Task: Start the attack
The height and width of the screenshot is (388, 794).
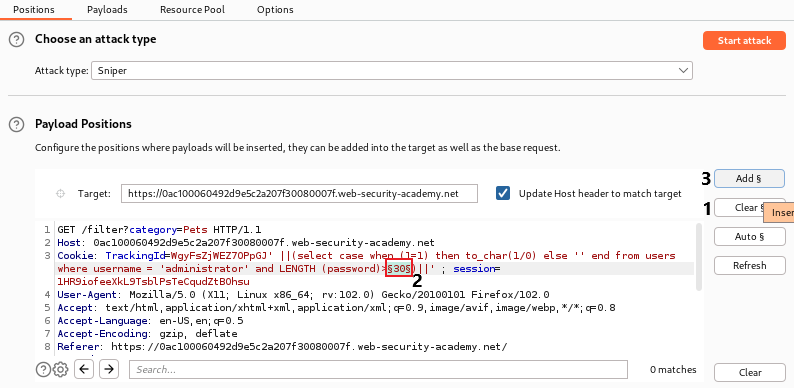Action: [744, 41]
